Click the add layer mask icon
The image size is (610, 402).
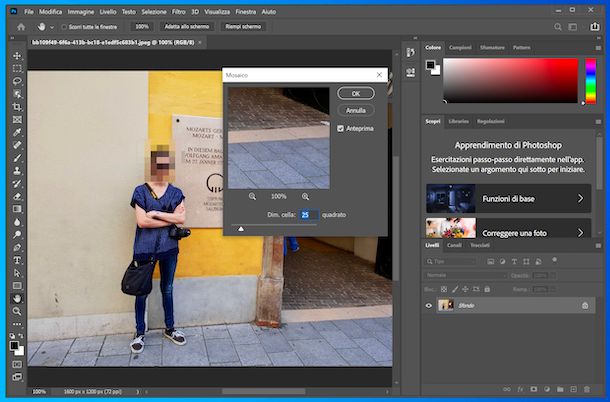point(534,389)
